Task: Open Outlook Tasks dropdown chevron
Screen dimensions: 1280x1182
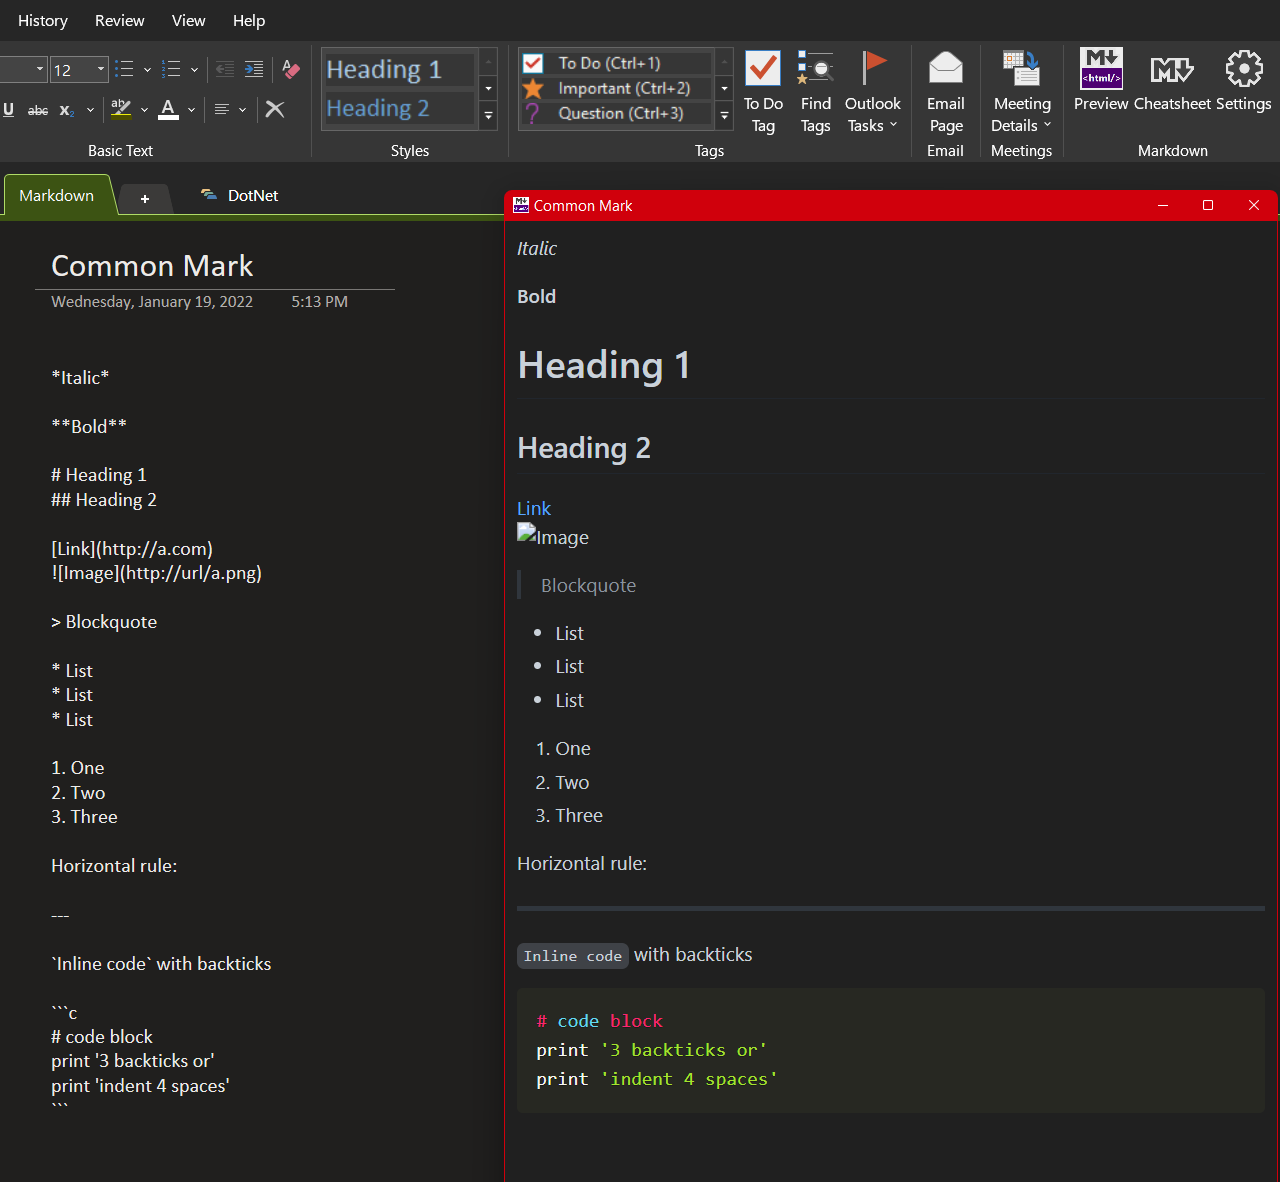Action: point(893,125)
